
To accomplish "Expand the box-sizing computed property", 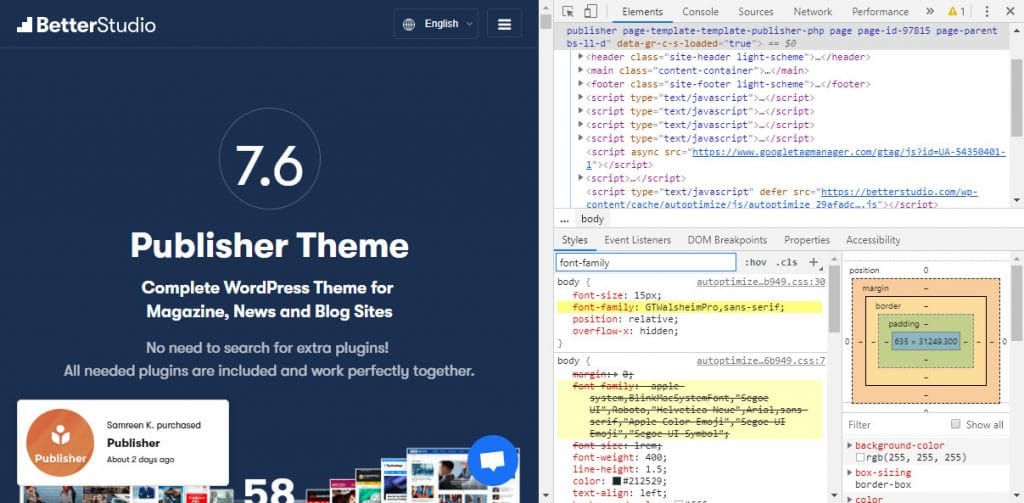I will [x=850, y=472].
